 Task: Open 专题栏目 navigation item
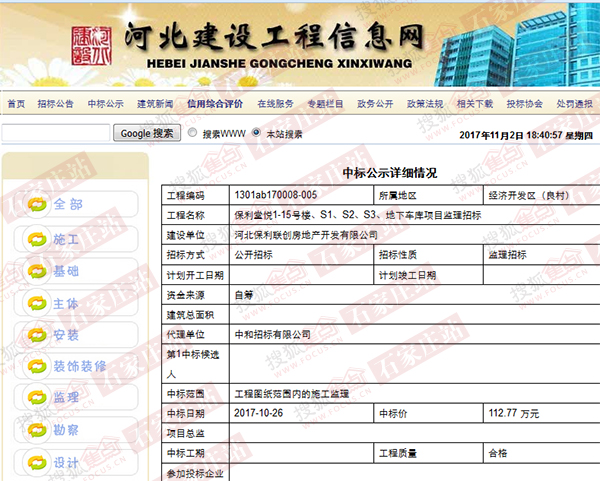(x=326, y=104)
